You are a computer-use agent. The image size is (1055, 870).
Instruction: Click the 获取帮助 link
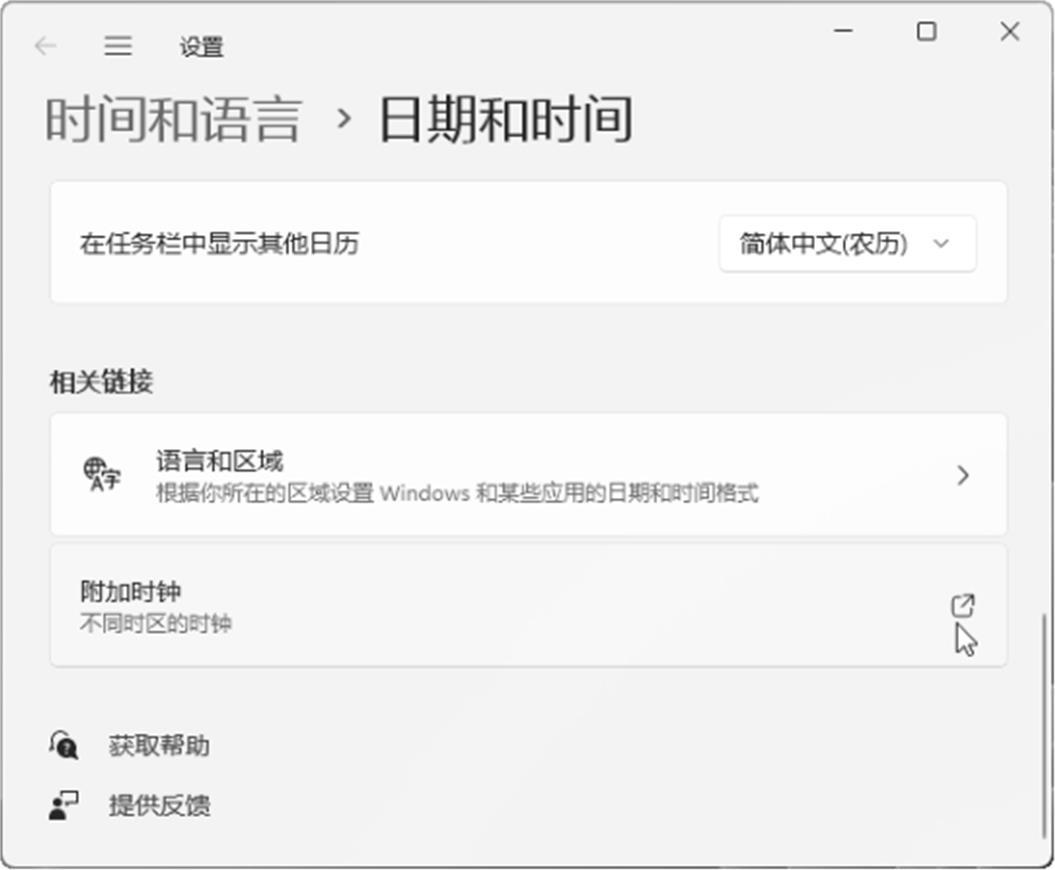pos(159,746)
